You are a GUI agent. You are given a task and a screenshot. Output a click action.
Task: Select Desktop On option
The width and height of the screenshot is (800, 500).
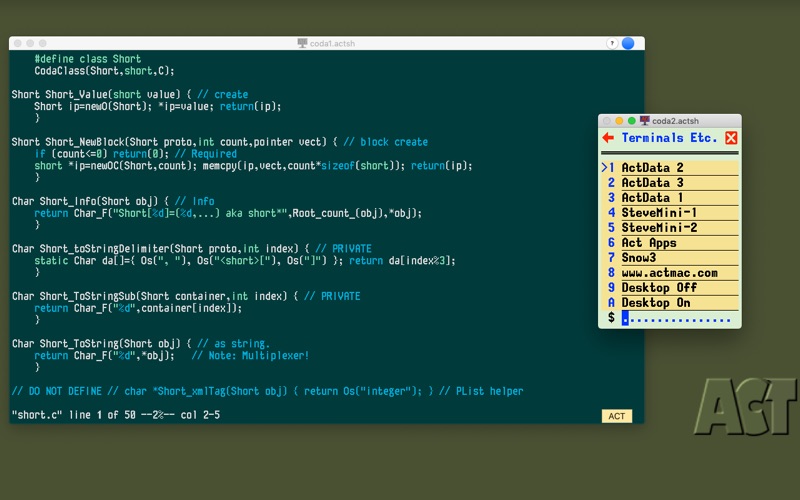670,303
